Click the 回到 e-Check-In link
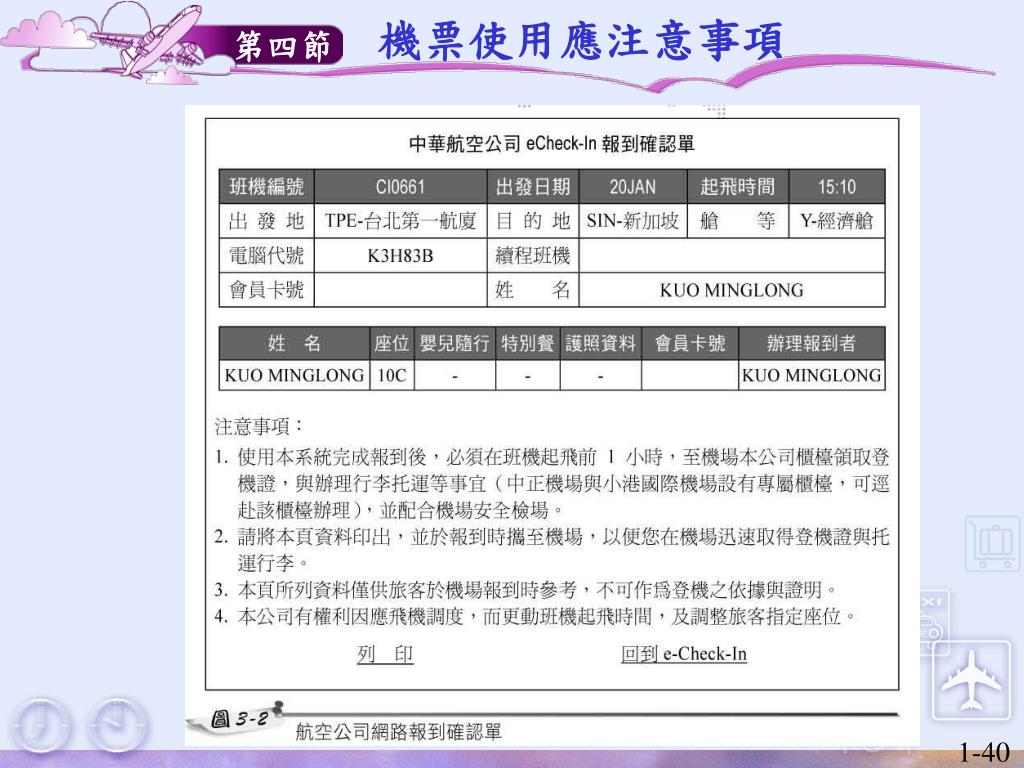The image size is (1024, 768). [684, 654]
